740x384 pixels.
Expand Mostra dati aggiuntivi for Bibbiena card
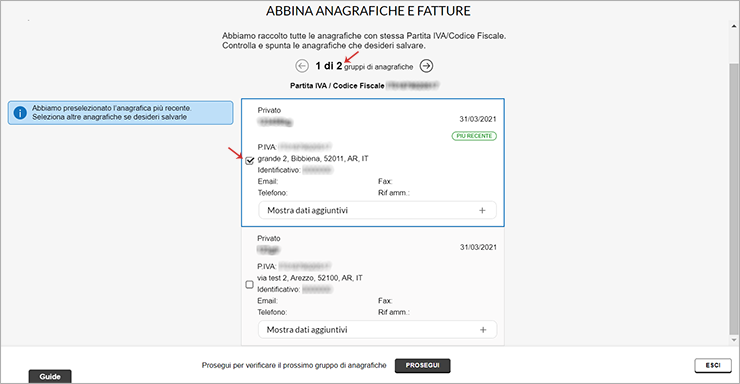click(x=378, y=210)
